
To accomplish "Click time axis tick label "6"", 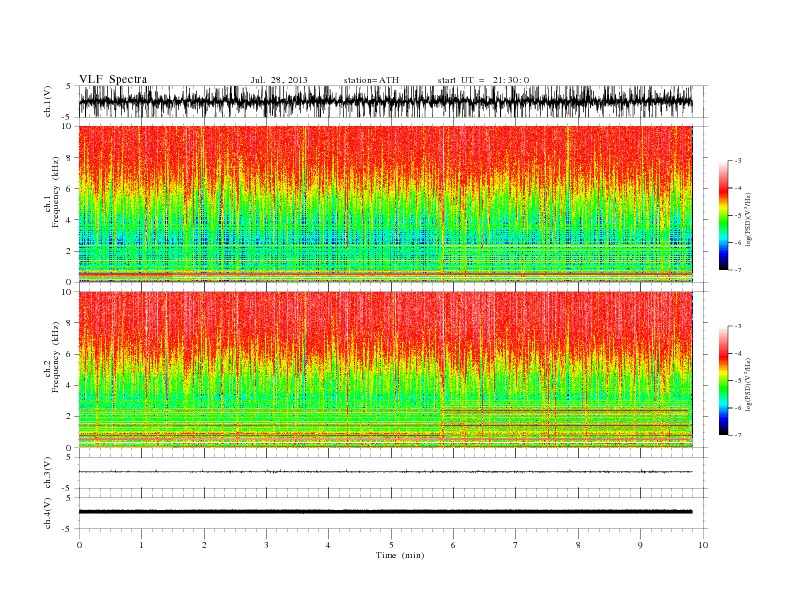I will click(454, 545).
